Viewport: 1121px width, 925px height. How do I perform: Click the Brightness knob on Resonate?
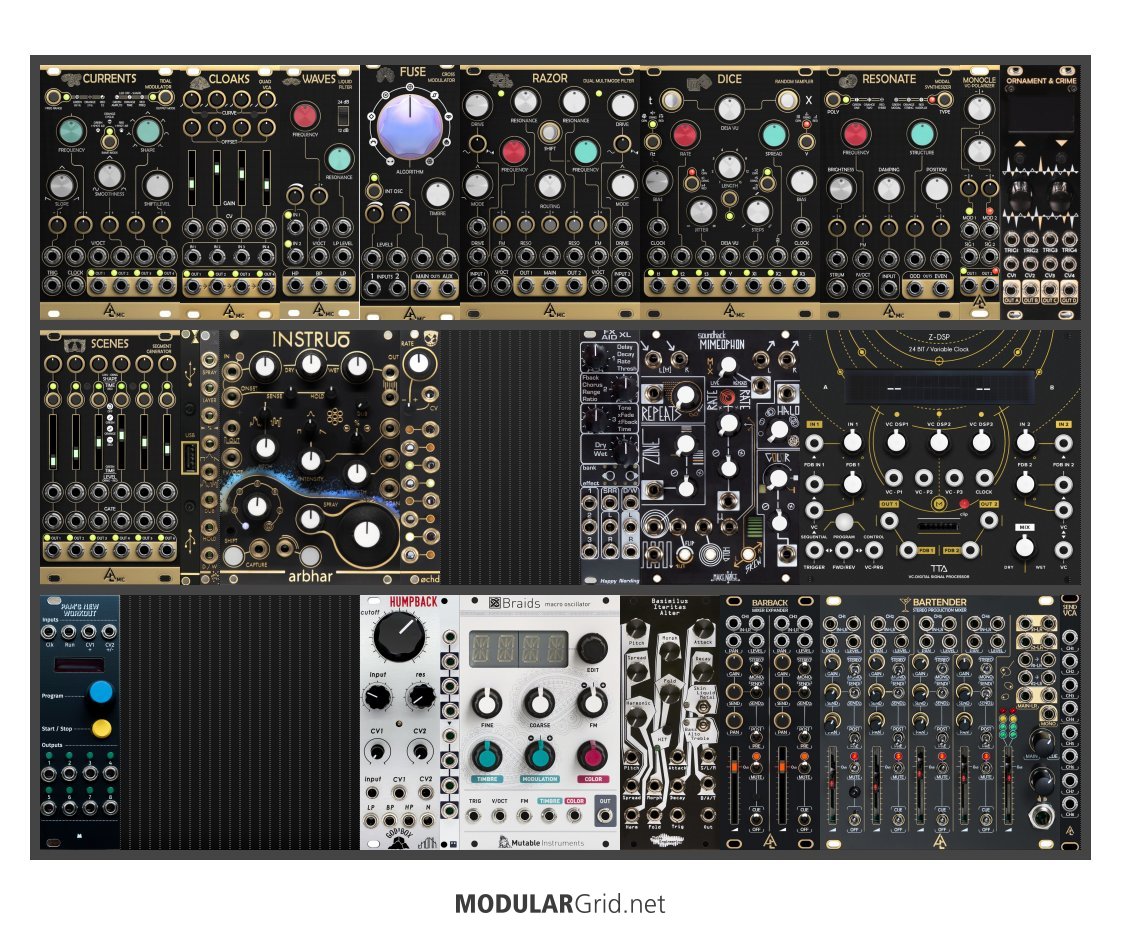841,188
